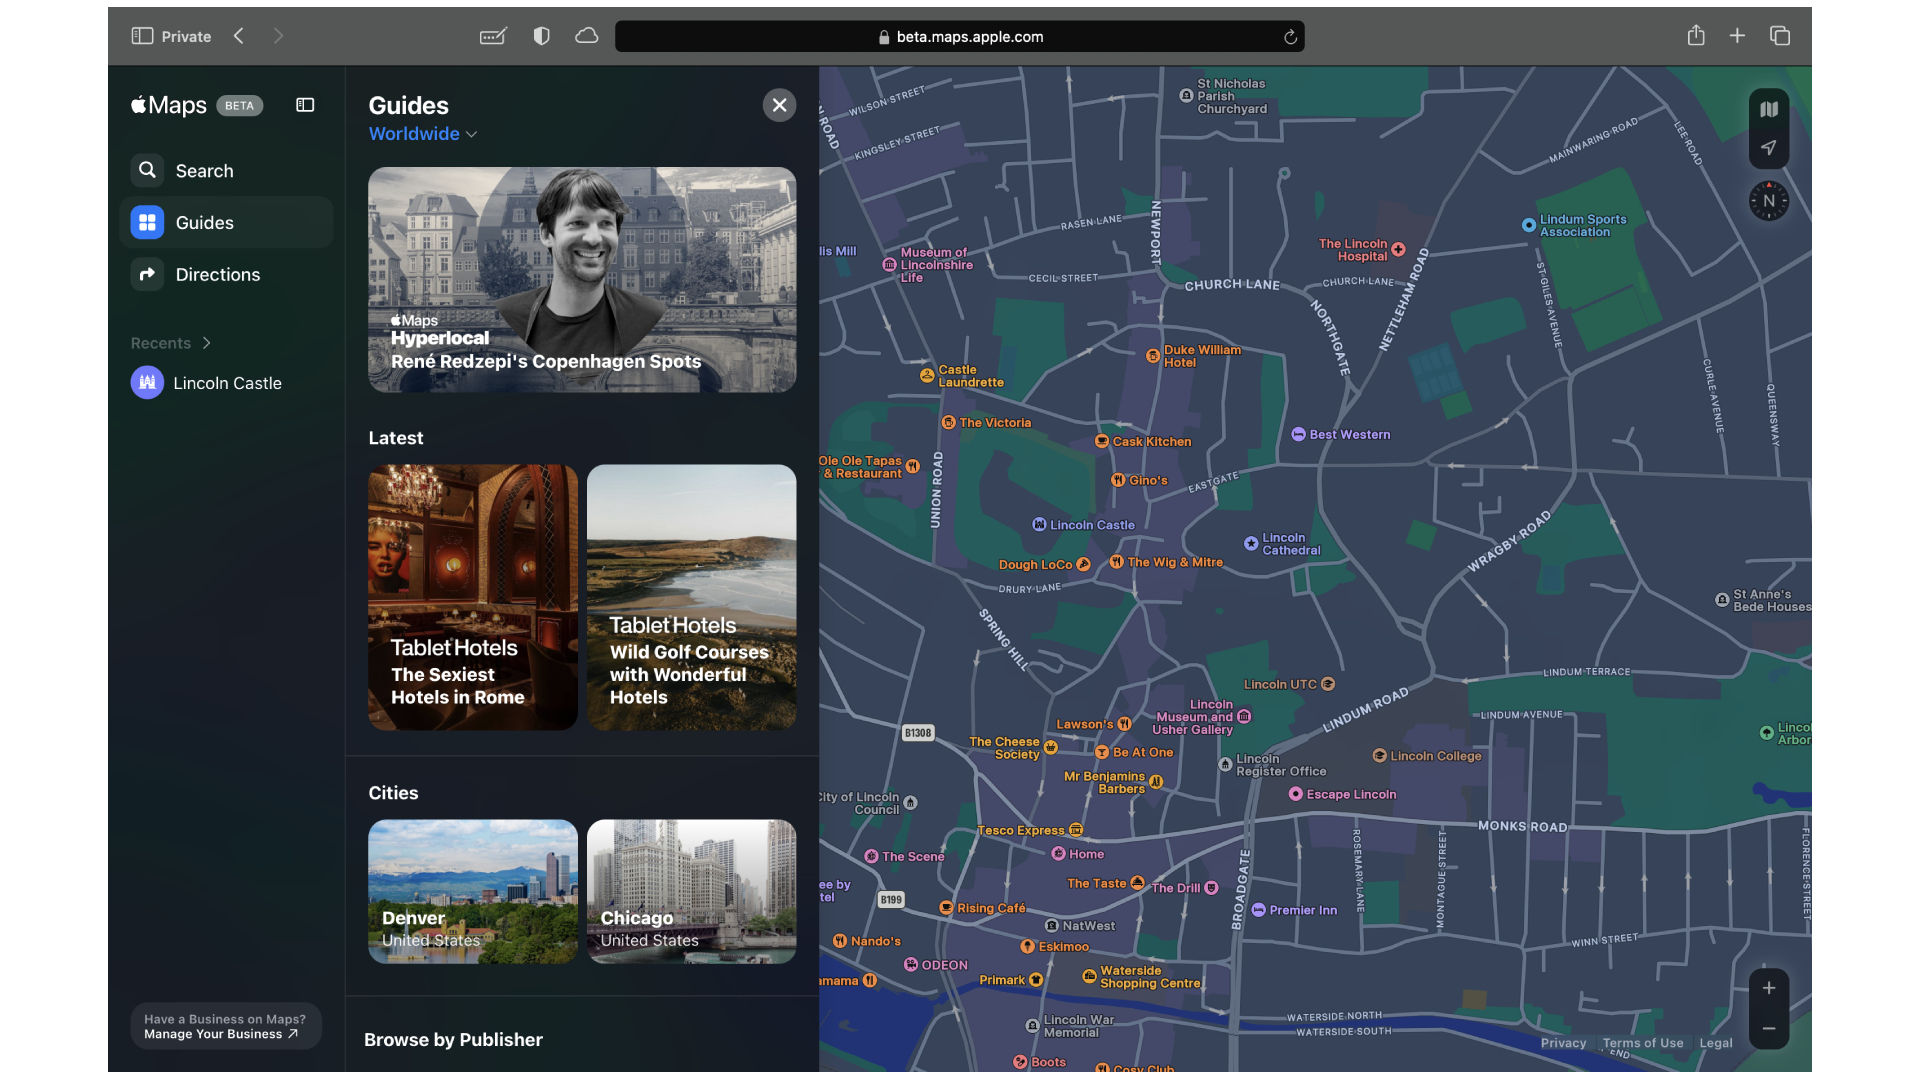The width and height of the screenshot is (1920, 1080).
Task: Select The Wig & Mitre marker
Action: [1116, 562]
